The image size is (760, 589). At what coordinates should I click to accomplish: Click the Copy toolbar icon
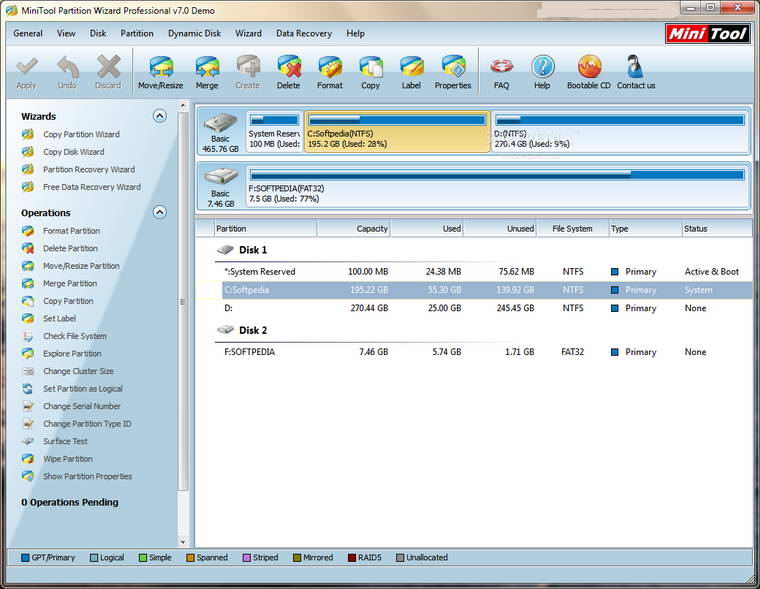(x=370, y=73)
